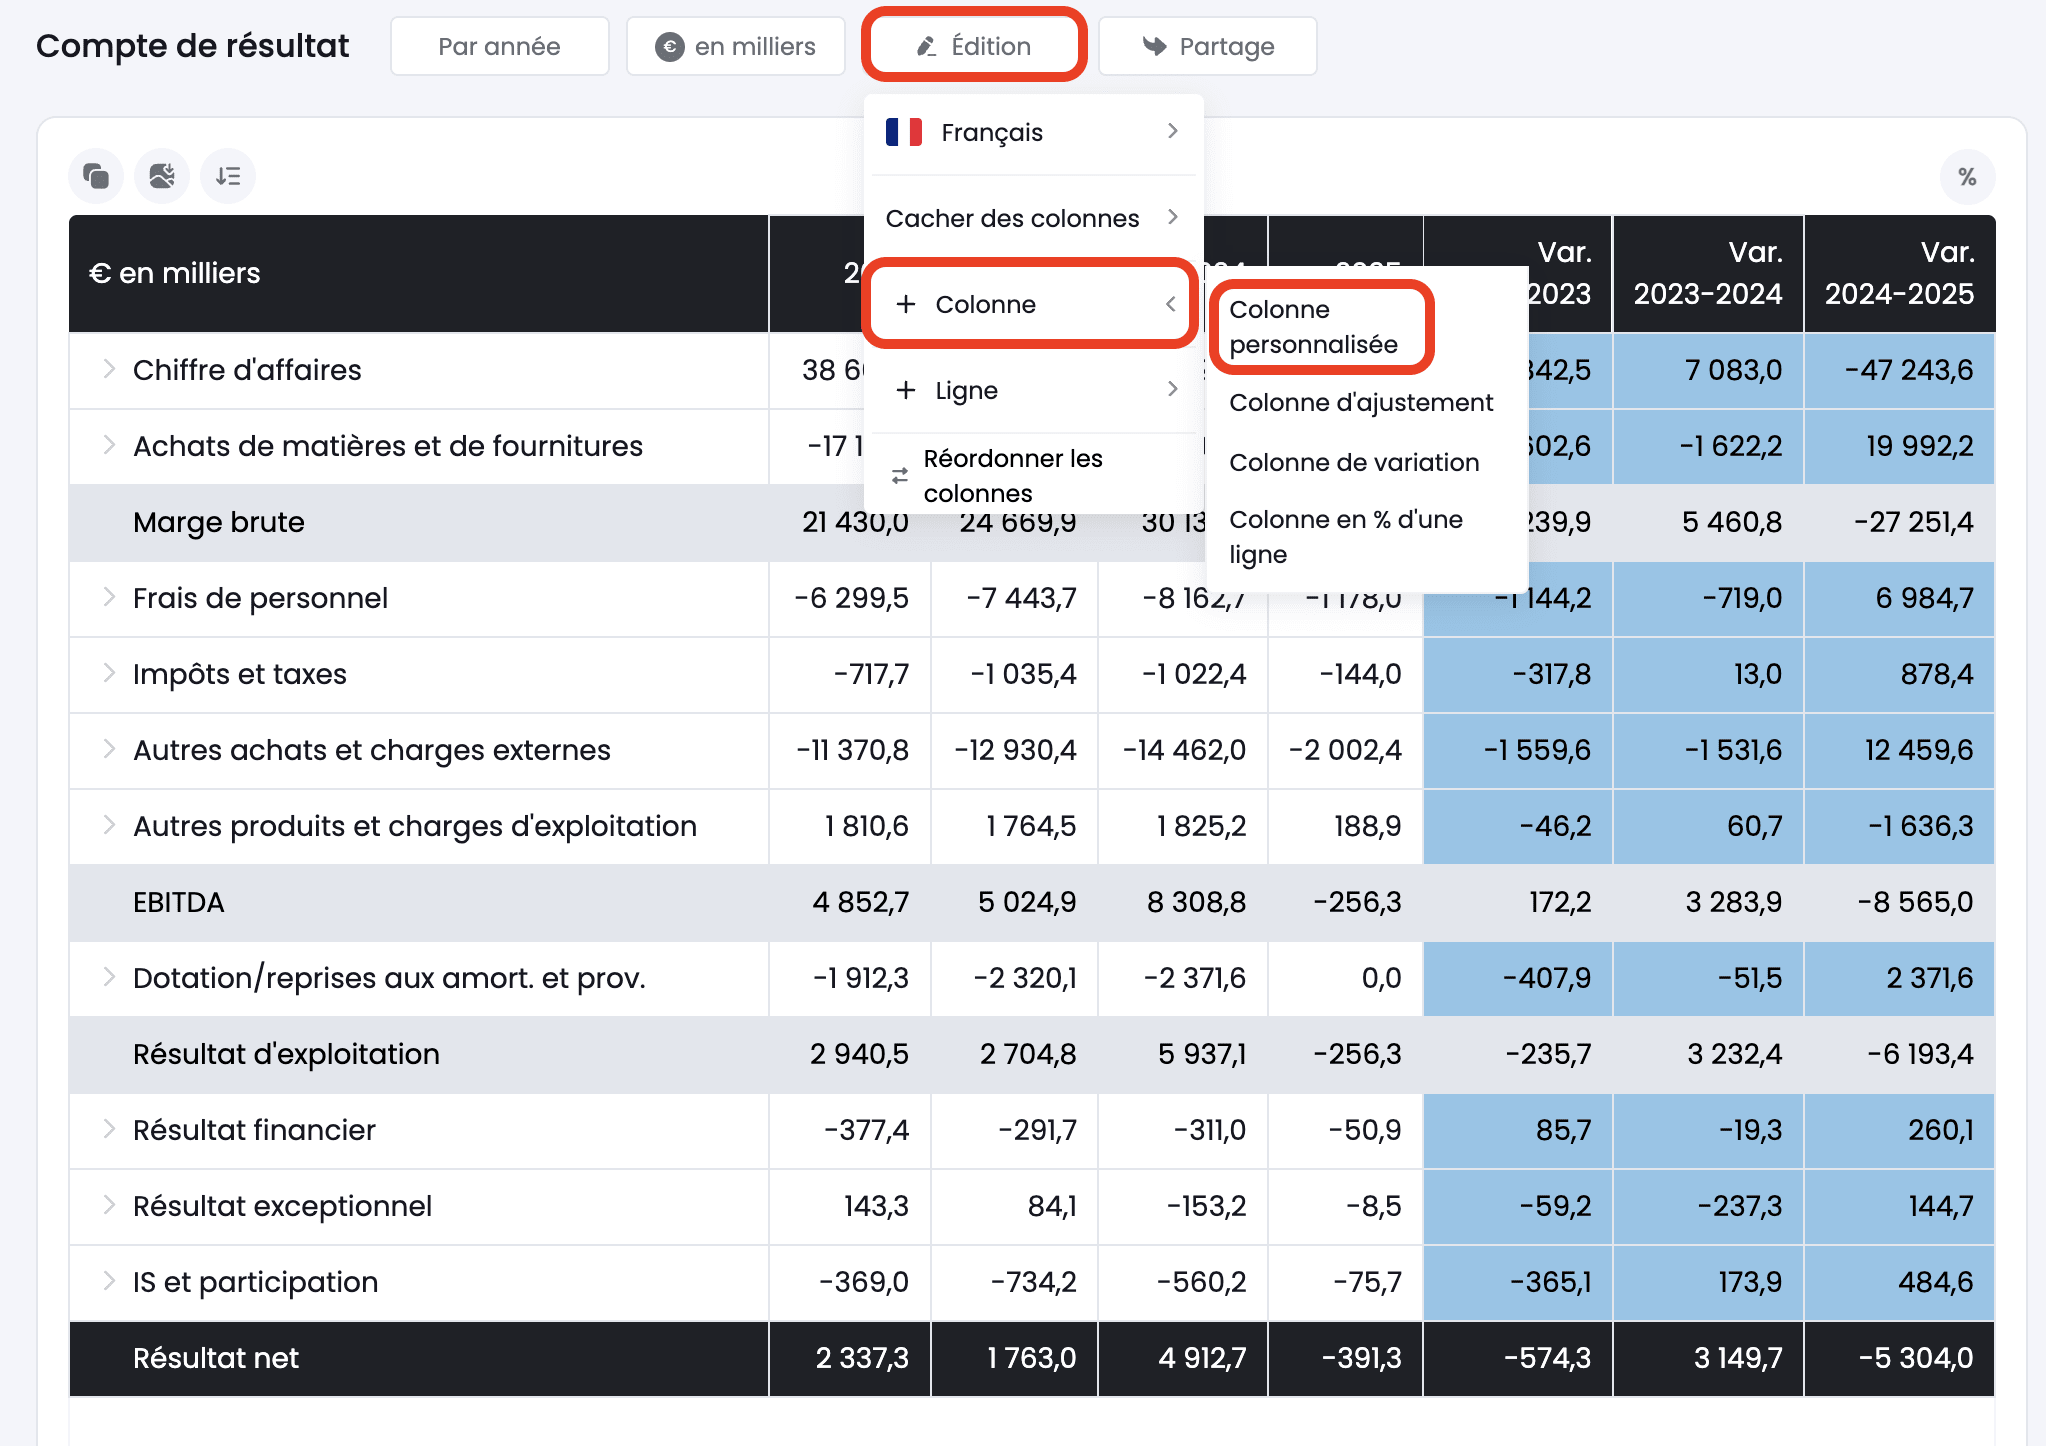Viewport: 2046px width, 1446px height.
Task: Click chevron next to Français
Action: click(1172, 131)
